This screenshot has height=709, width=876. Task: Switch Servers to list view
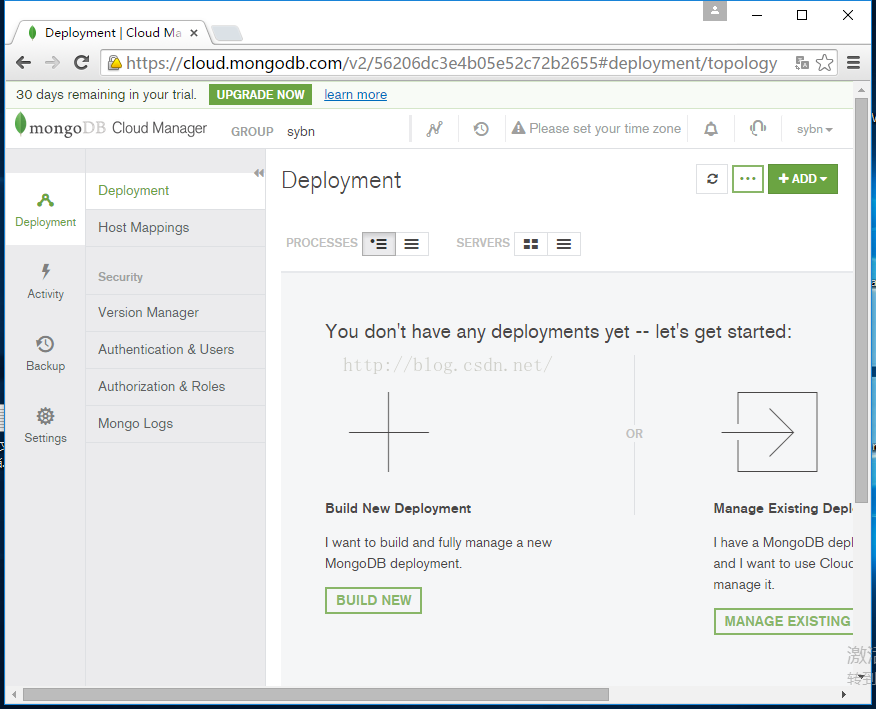coord(564,244)
